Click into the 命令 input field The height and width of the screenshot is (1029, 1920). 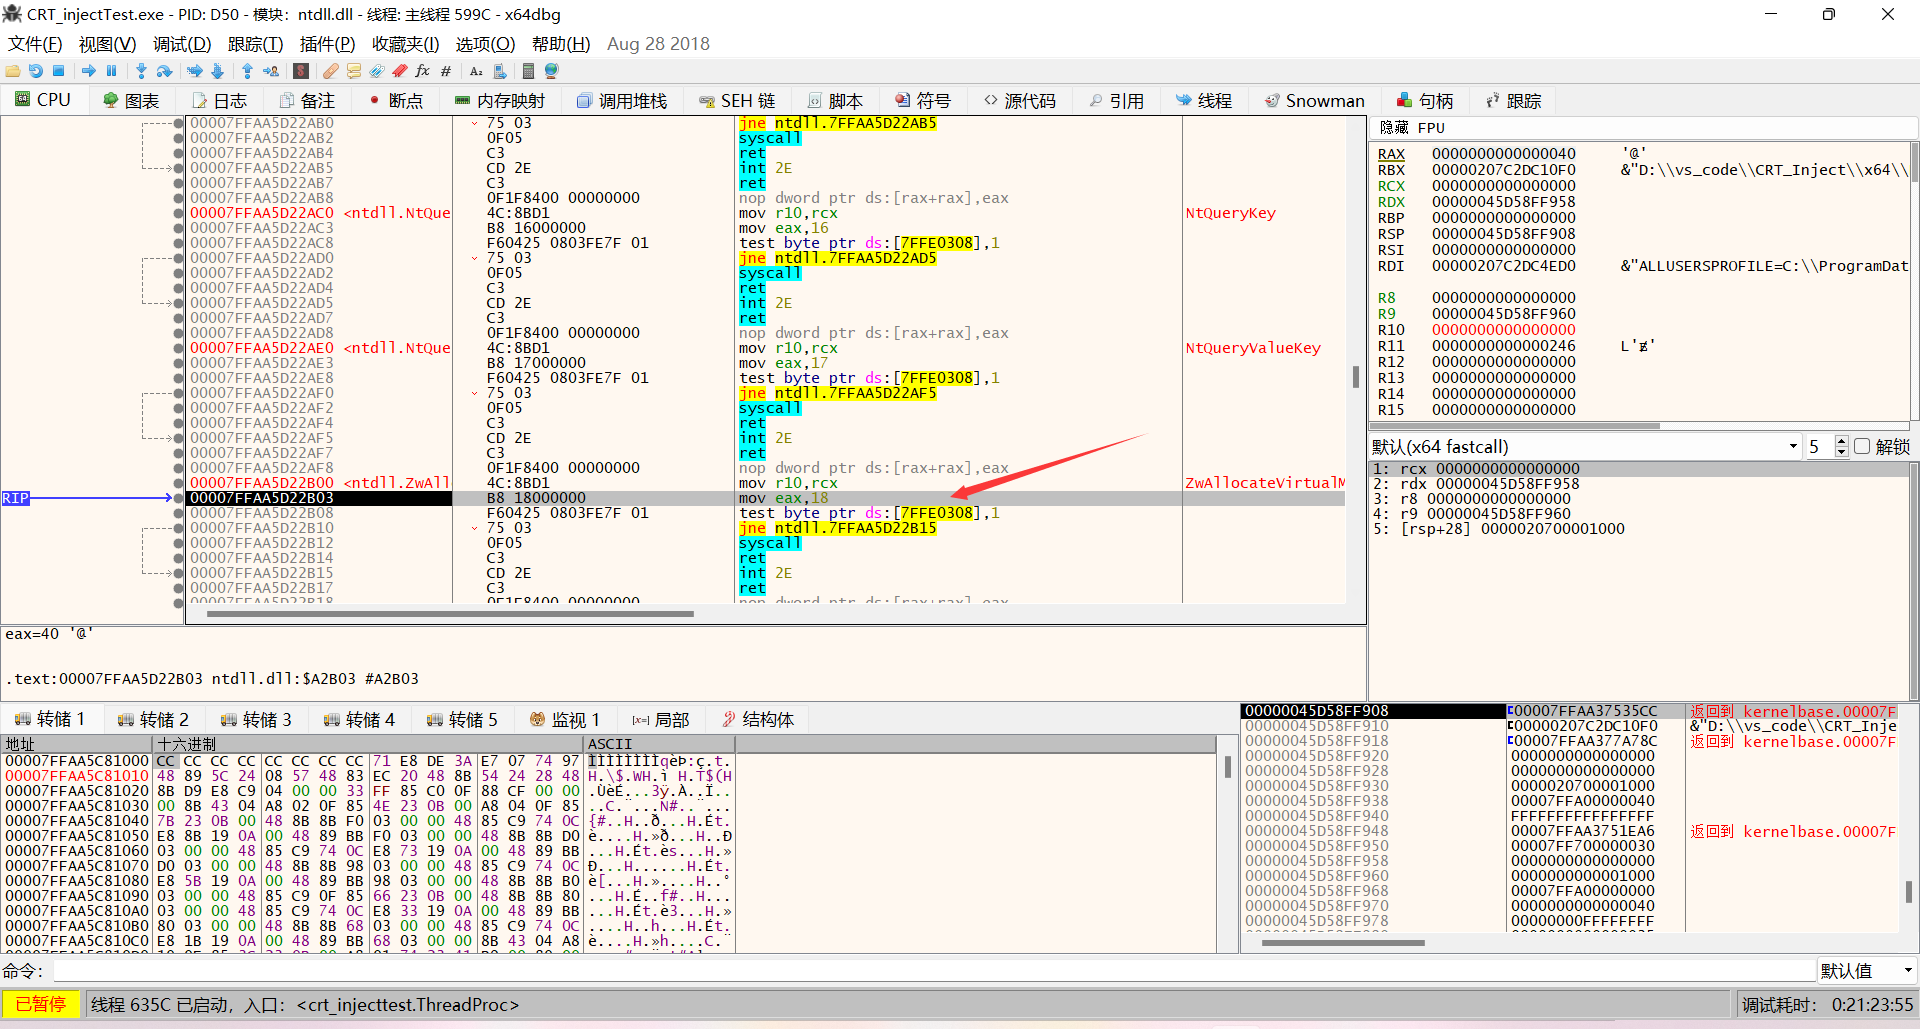[x=933, y=970]
